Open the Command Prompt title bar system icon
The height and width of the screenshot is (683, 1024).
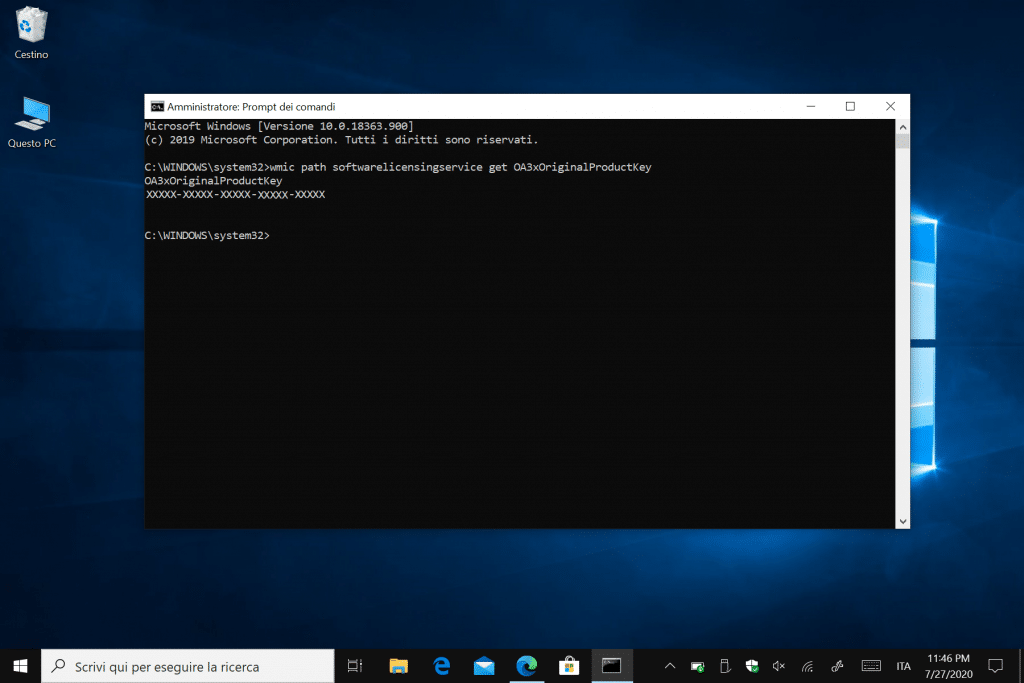pos(157,106)
